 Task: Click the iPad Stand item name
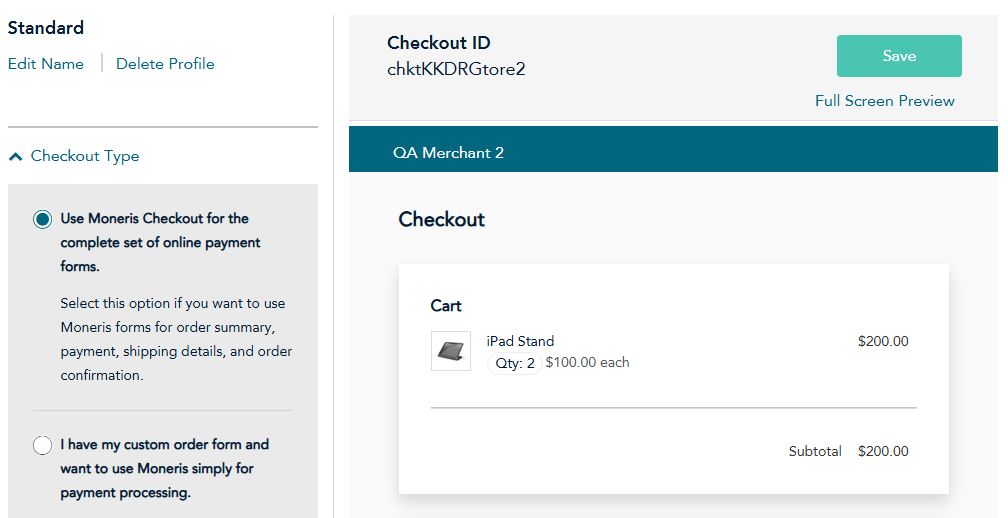pyautogui.click(x=520, y=341)
